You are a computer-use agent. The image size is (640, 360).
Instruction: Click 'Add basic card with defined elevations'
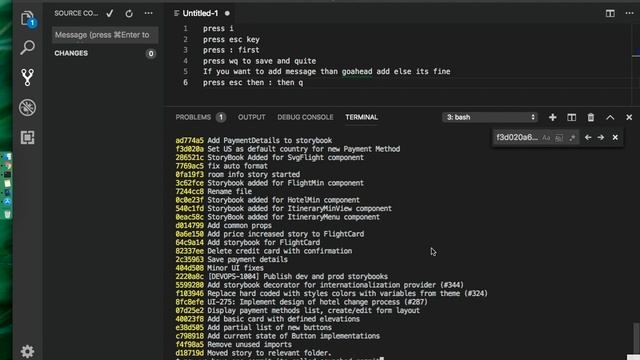pos(283,319)
